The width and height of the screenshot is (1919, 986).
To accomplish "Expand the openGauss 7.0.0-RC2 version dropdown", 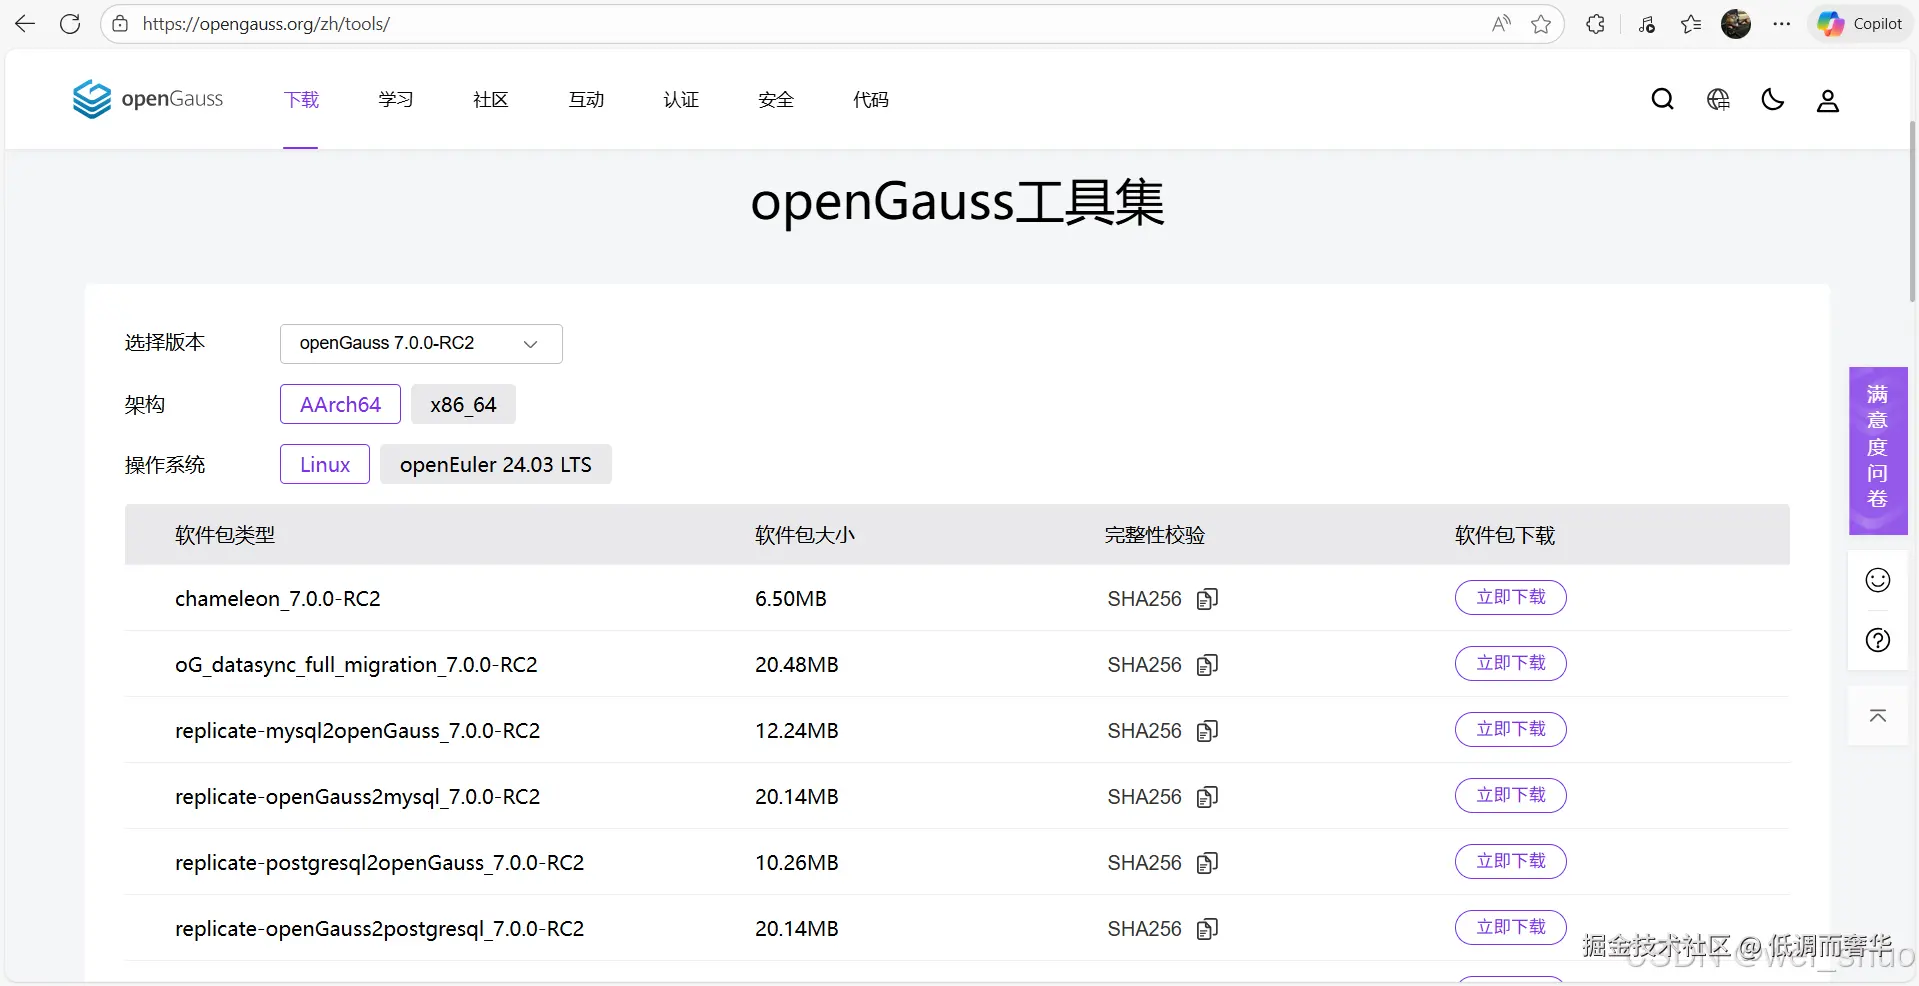I will pos(421,344).
